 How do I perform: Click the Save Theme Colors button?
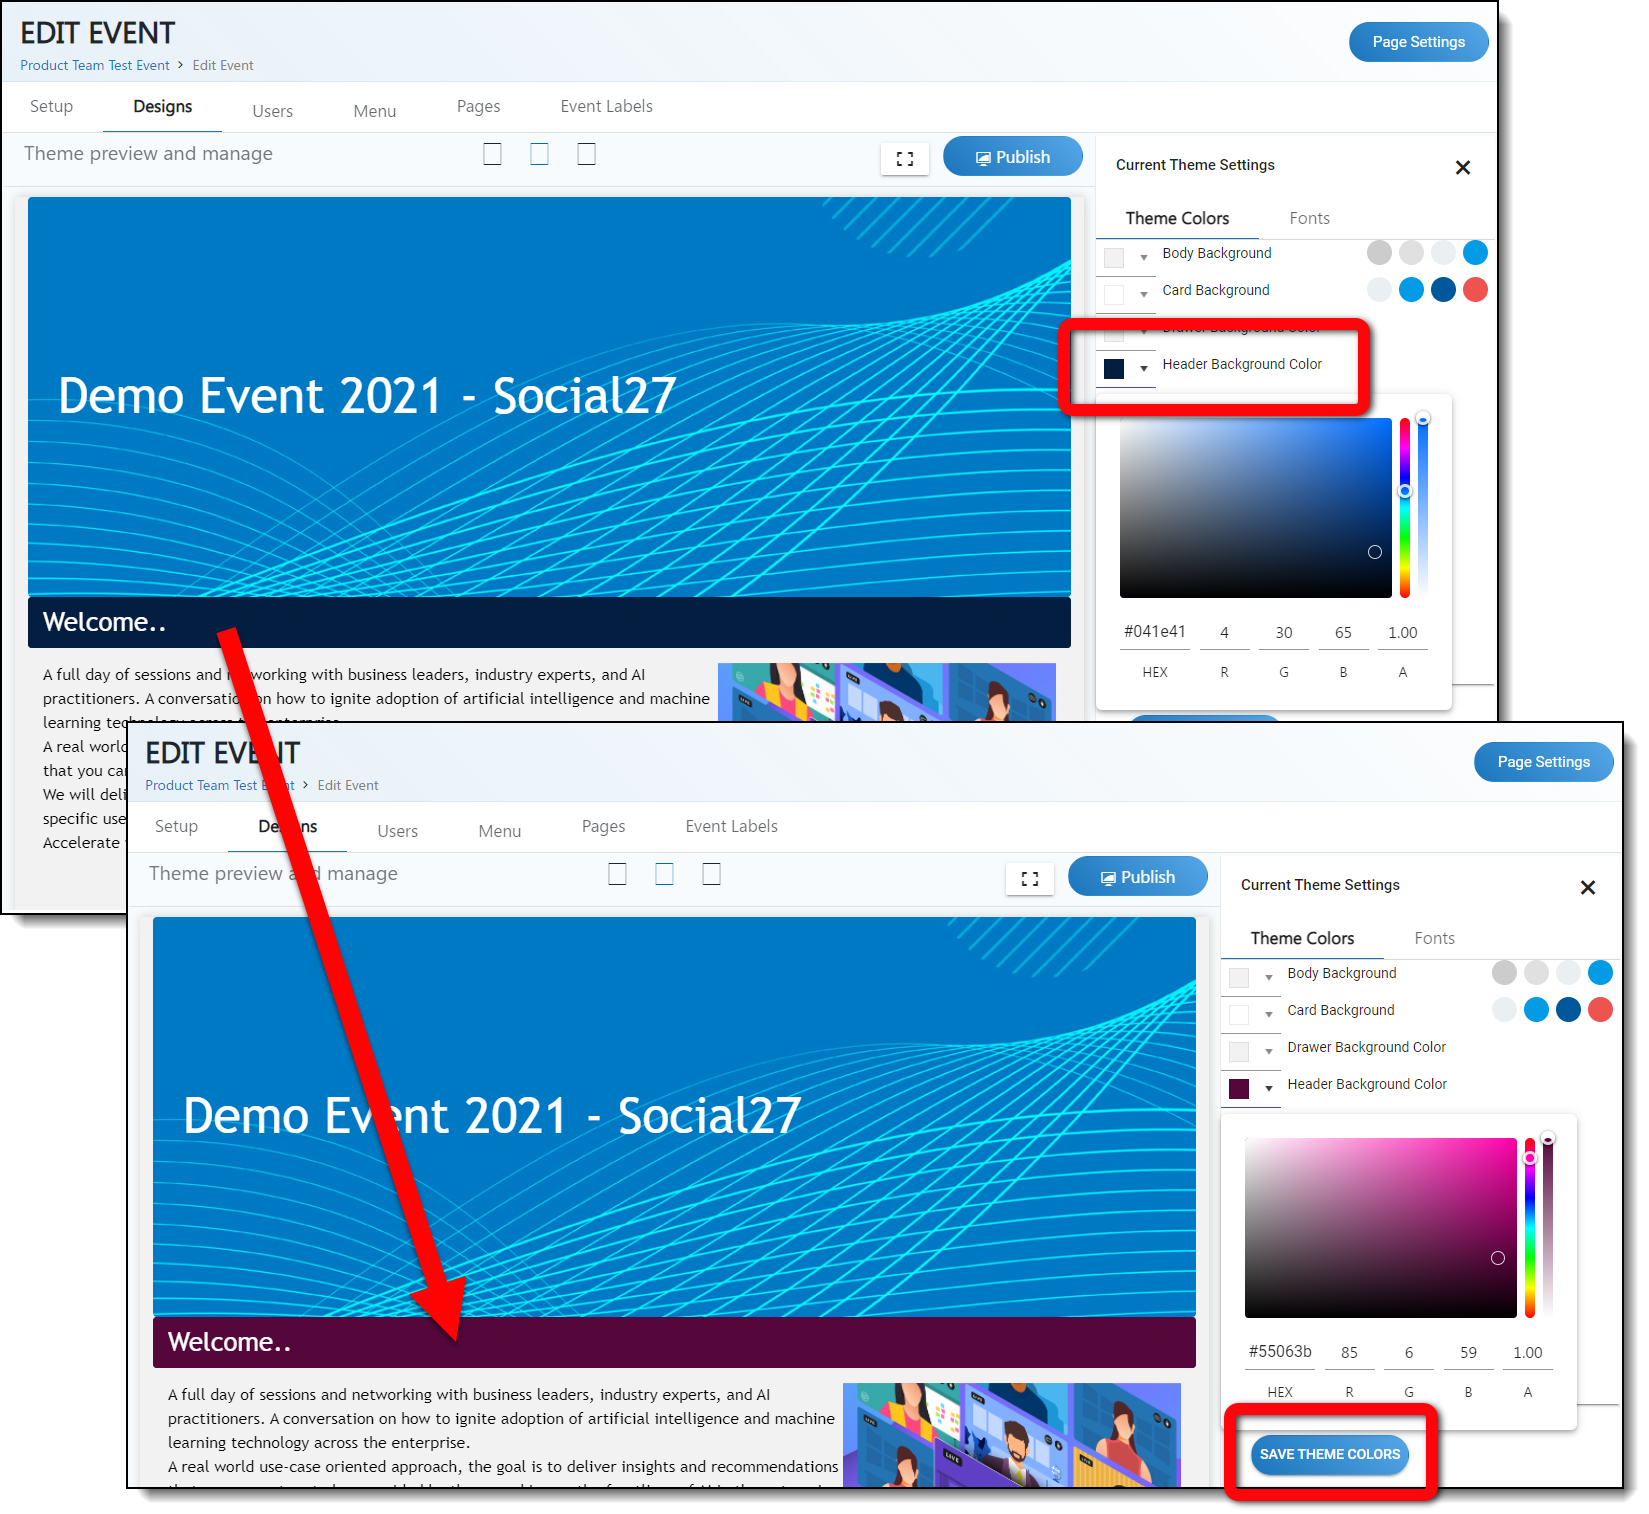pos(1329,1454)
